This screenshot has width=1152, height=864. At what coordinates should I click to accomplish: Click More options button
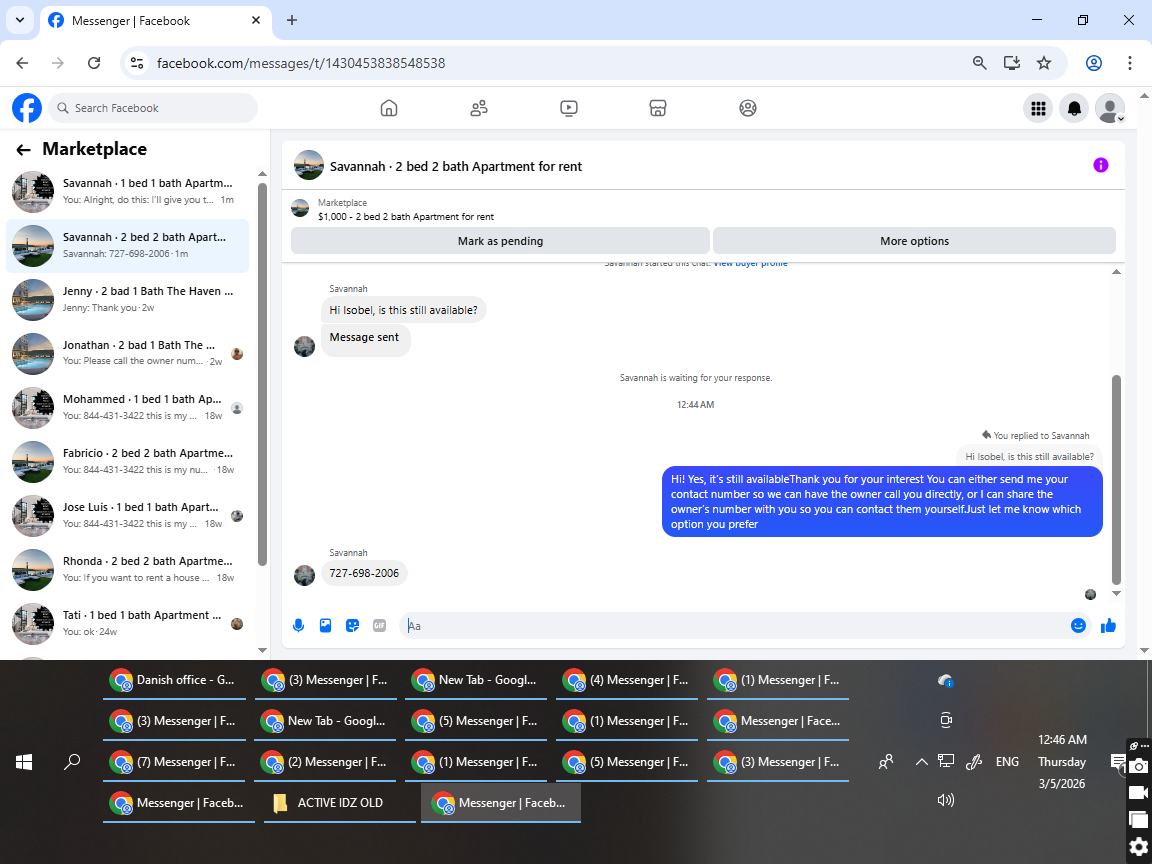pyautogui.click(x=914, y=241)
